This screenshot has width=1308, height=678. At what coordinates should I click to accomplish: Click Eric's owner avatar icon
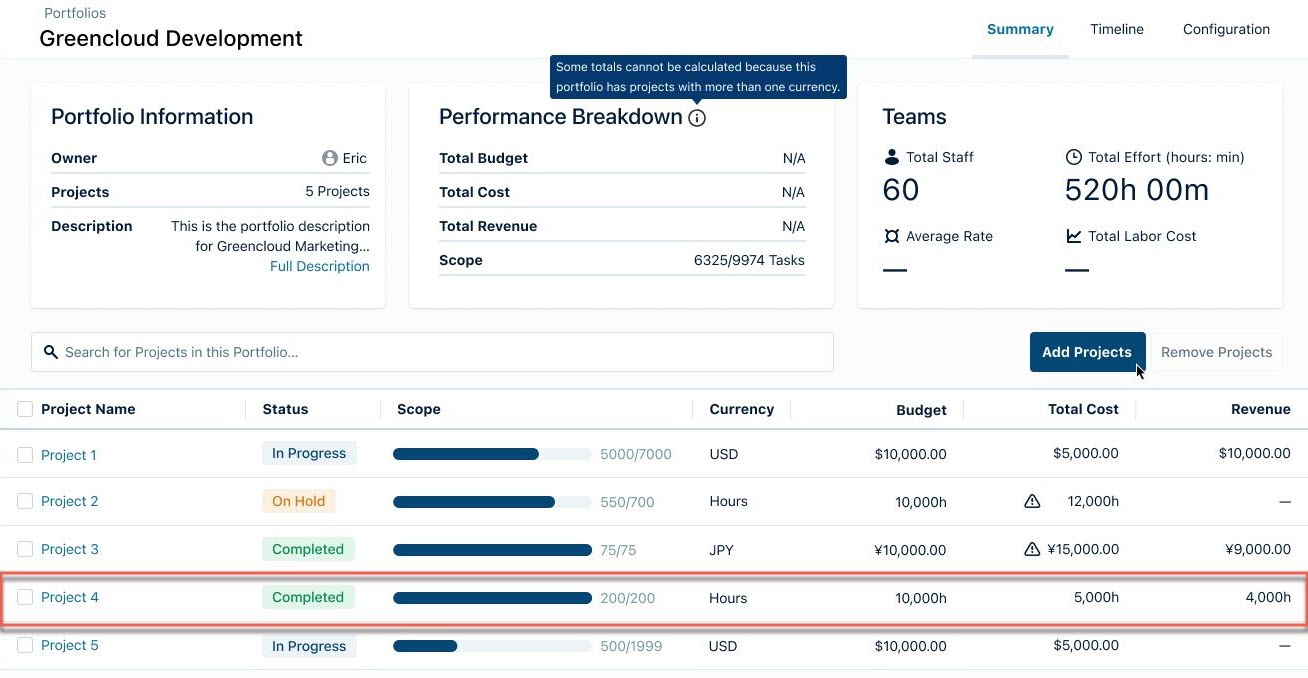click(329, 157)
